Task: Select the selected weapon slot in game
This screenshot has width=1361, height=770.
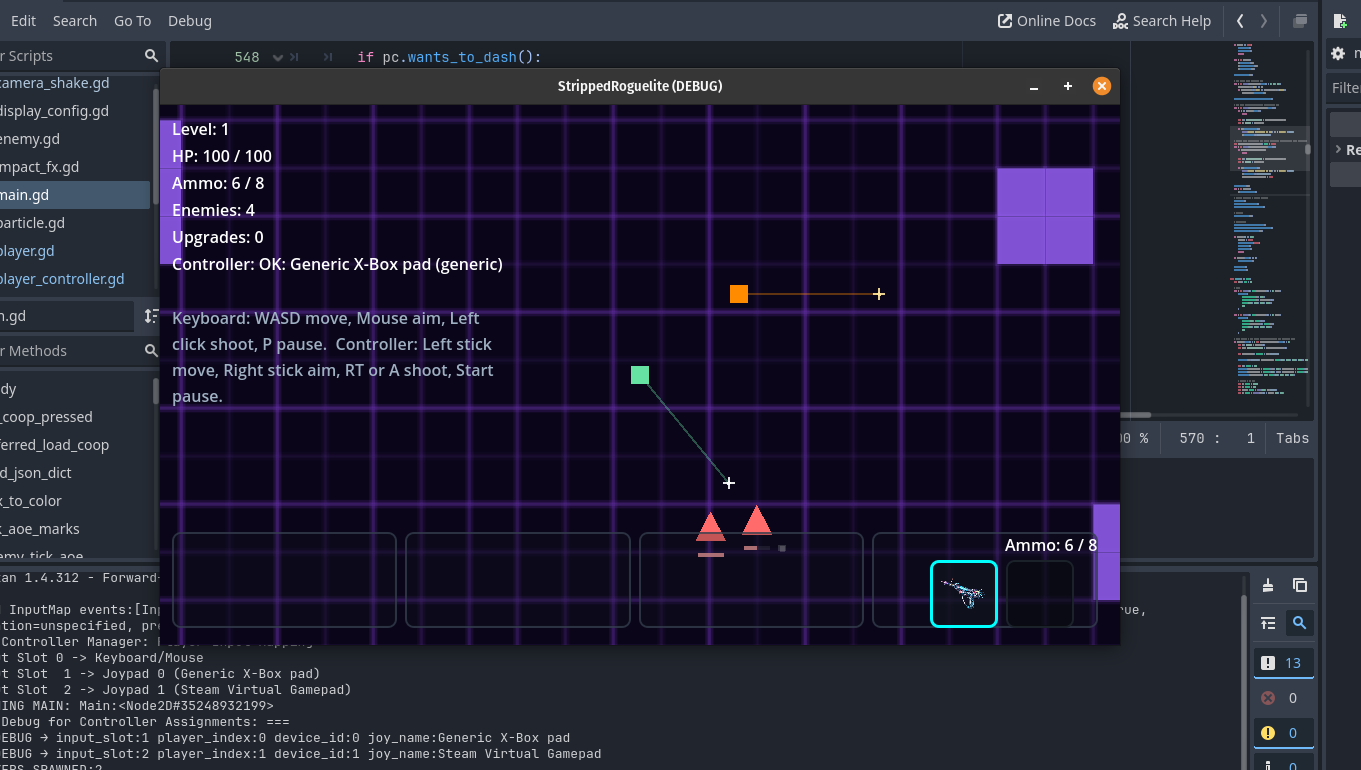Action: click(x=963, y=594)
